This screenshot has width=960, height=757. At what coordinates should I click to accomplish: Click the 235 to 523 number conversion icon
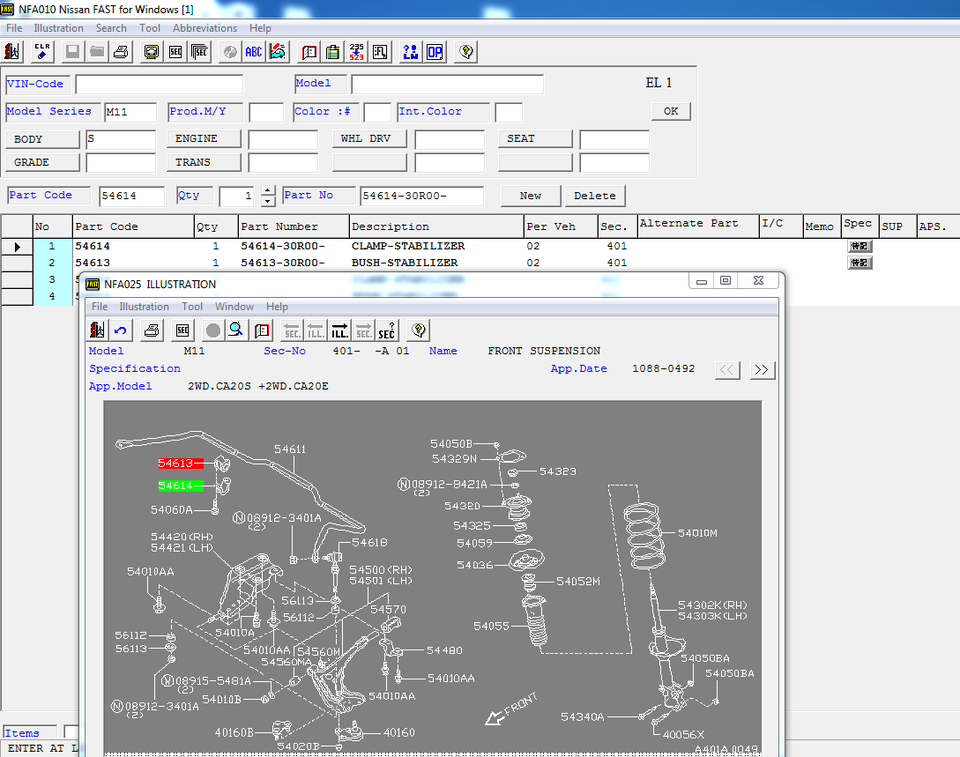pos(357,52)
